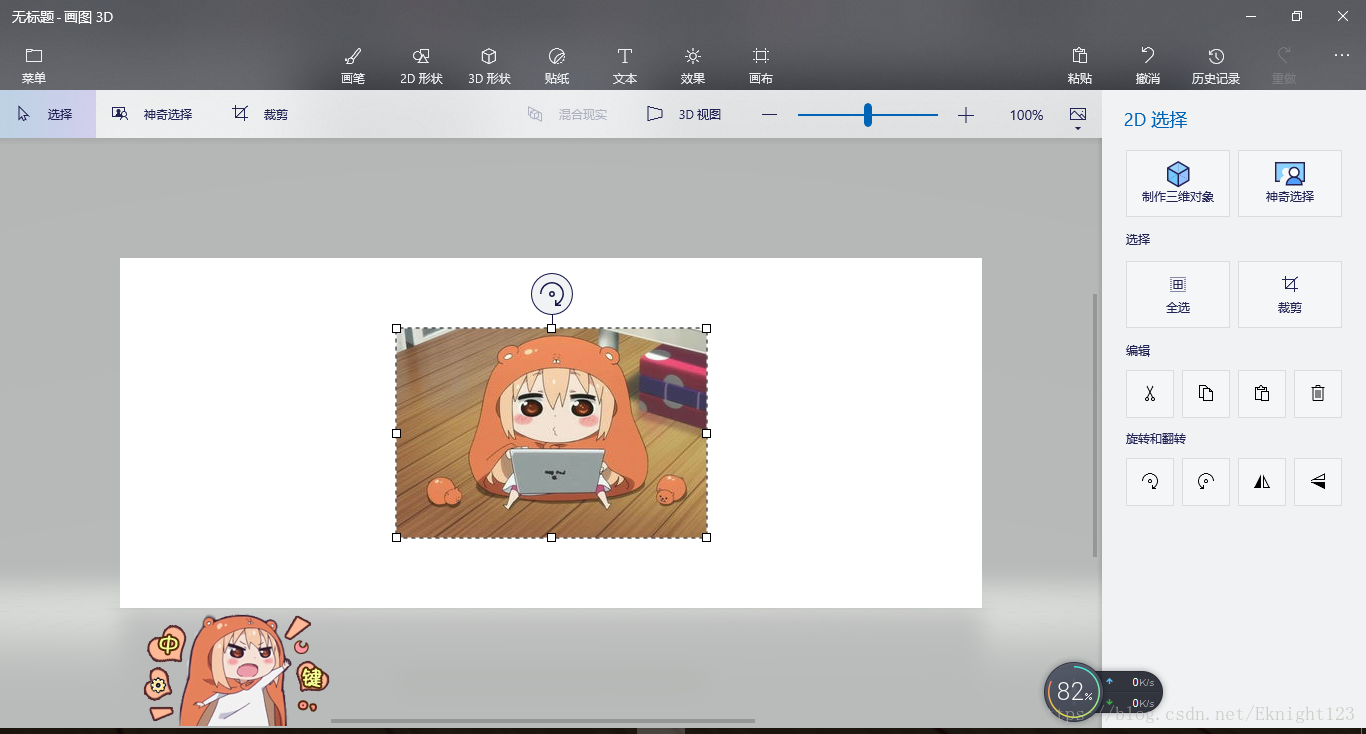
Task: Click the bottom-right selection corner handle
Action: [x=707, y=537]
